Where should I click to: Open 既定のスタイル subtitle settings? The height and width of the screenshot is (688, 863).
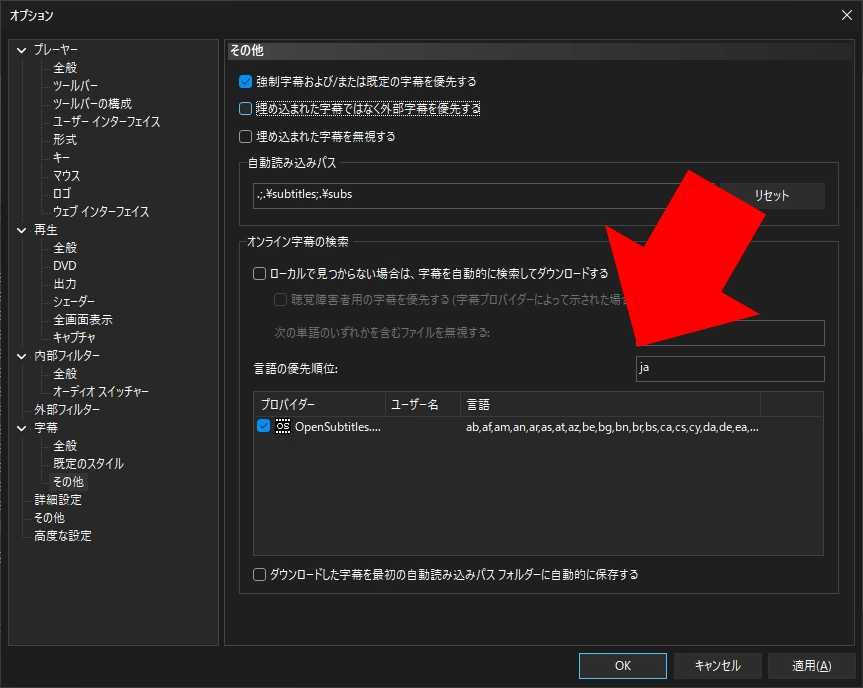click(x=88, y=464)
